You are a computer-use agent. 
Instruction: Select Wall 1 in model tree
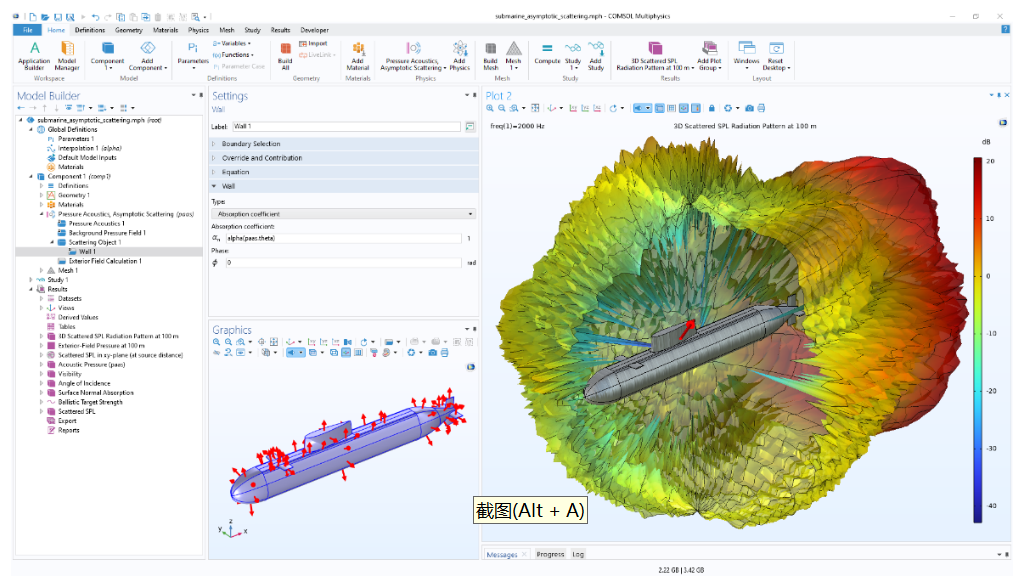point(87,252)
